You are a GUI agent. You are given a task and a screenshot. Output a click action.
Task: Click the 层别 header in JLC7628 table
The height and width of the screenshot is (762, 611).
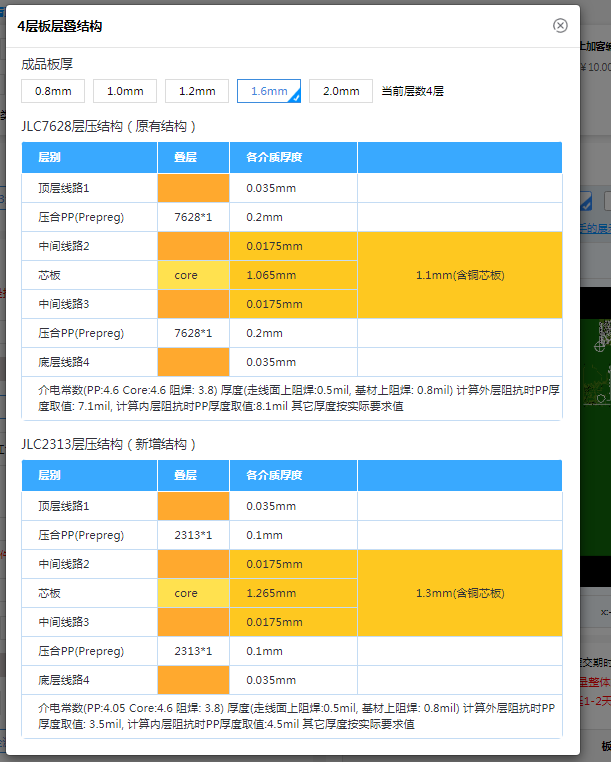click(50, 157)
